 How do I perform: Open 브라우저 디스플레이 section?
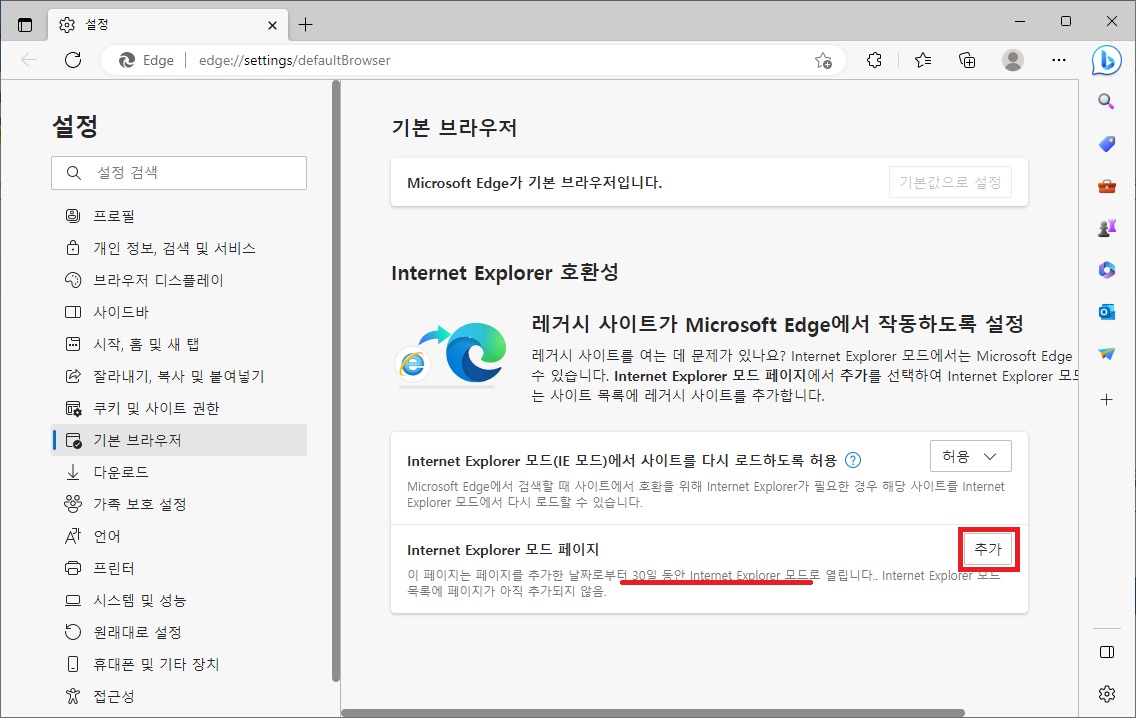pos(179,280)
